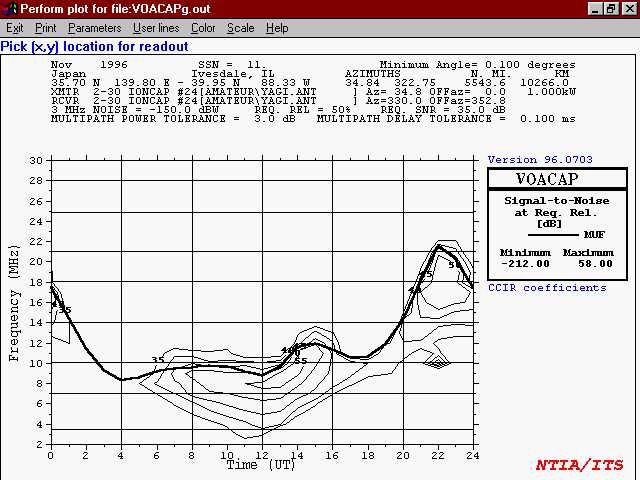Click the Maximum value 58.00
The height and width of the screenshot is (480, 640).
[x=595, y=264]
